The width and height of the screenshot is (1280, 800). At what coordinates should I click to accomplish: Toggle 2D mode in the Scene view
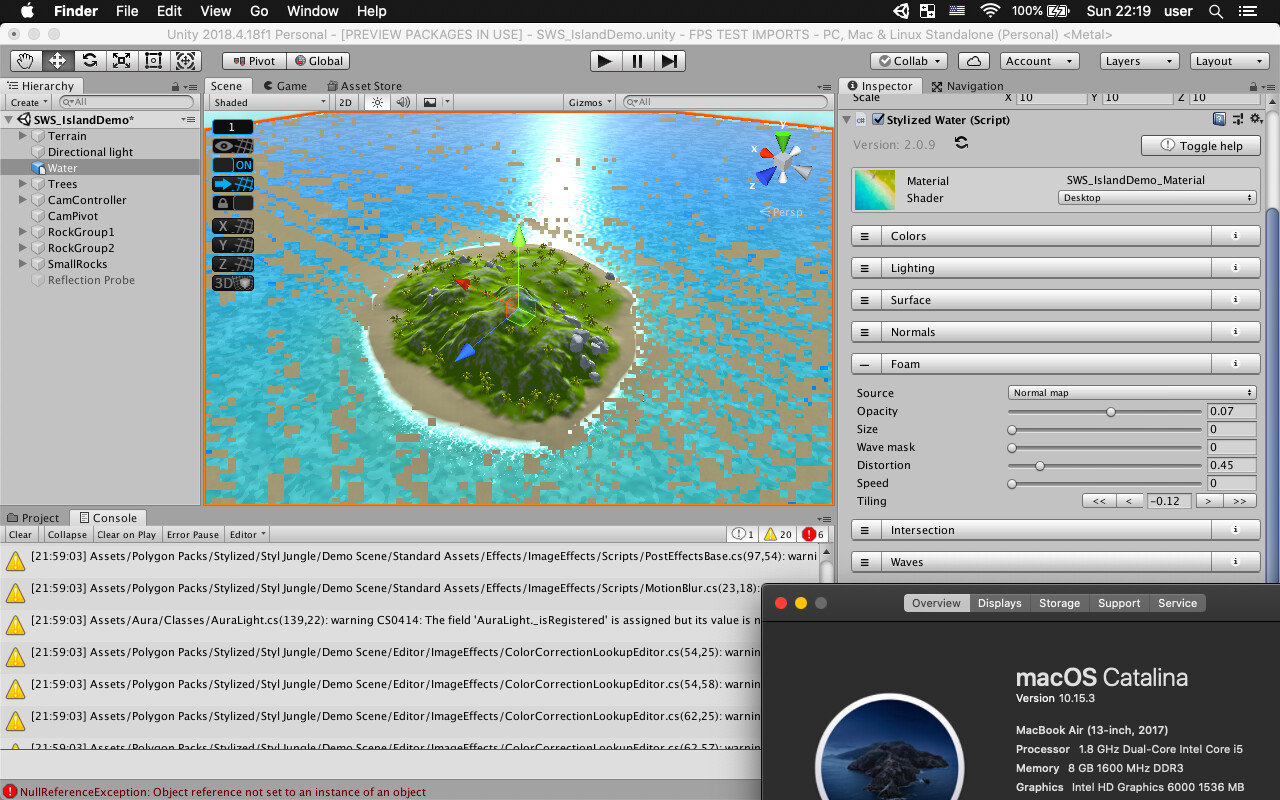click(x=345, y=101)
